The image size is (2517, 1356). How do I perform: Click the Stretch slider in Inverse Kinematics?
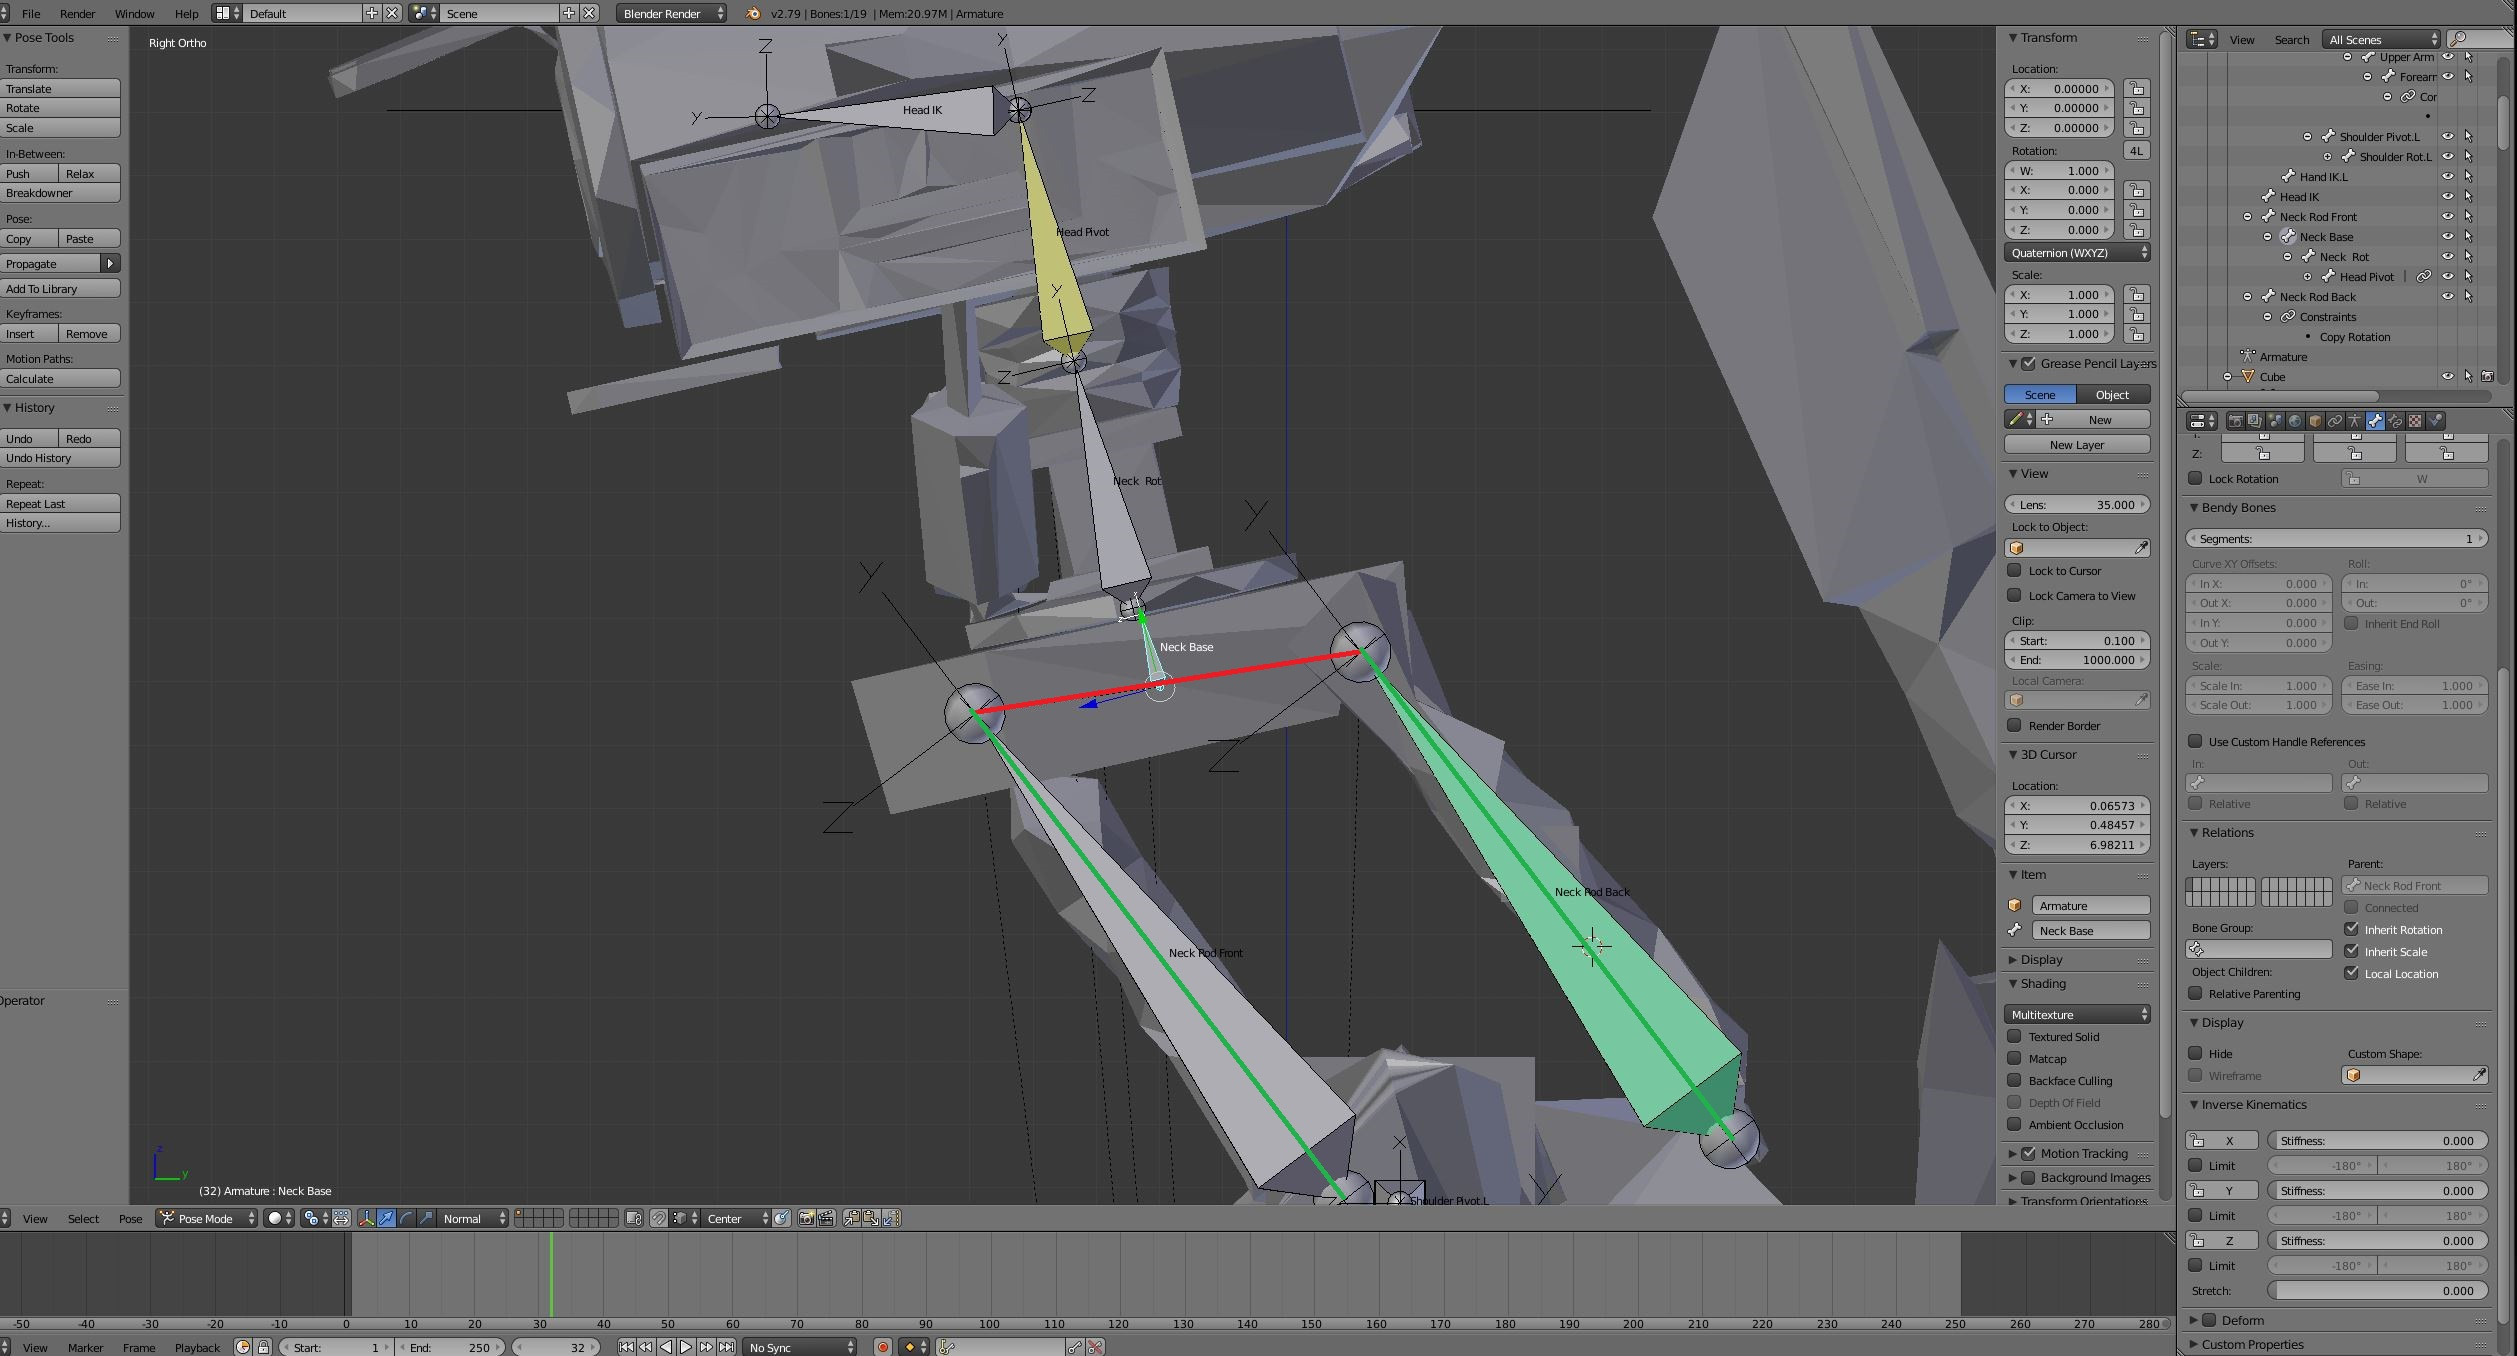coord(2376,1290)
